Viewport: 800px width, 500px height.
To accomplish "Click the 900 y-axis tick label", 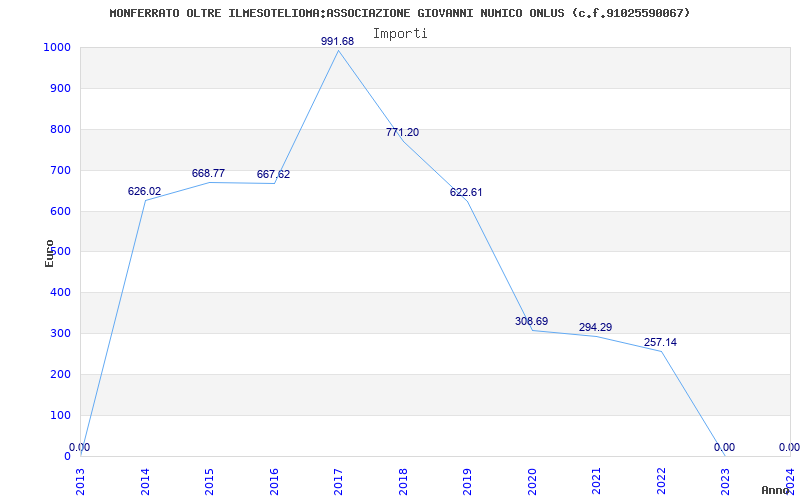I will click(x=61, y=88).
